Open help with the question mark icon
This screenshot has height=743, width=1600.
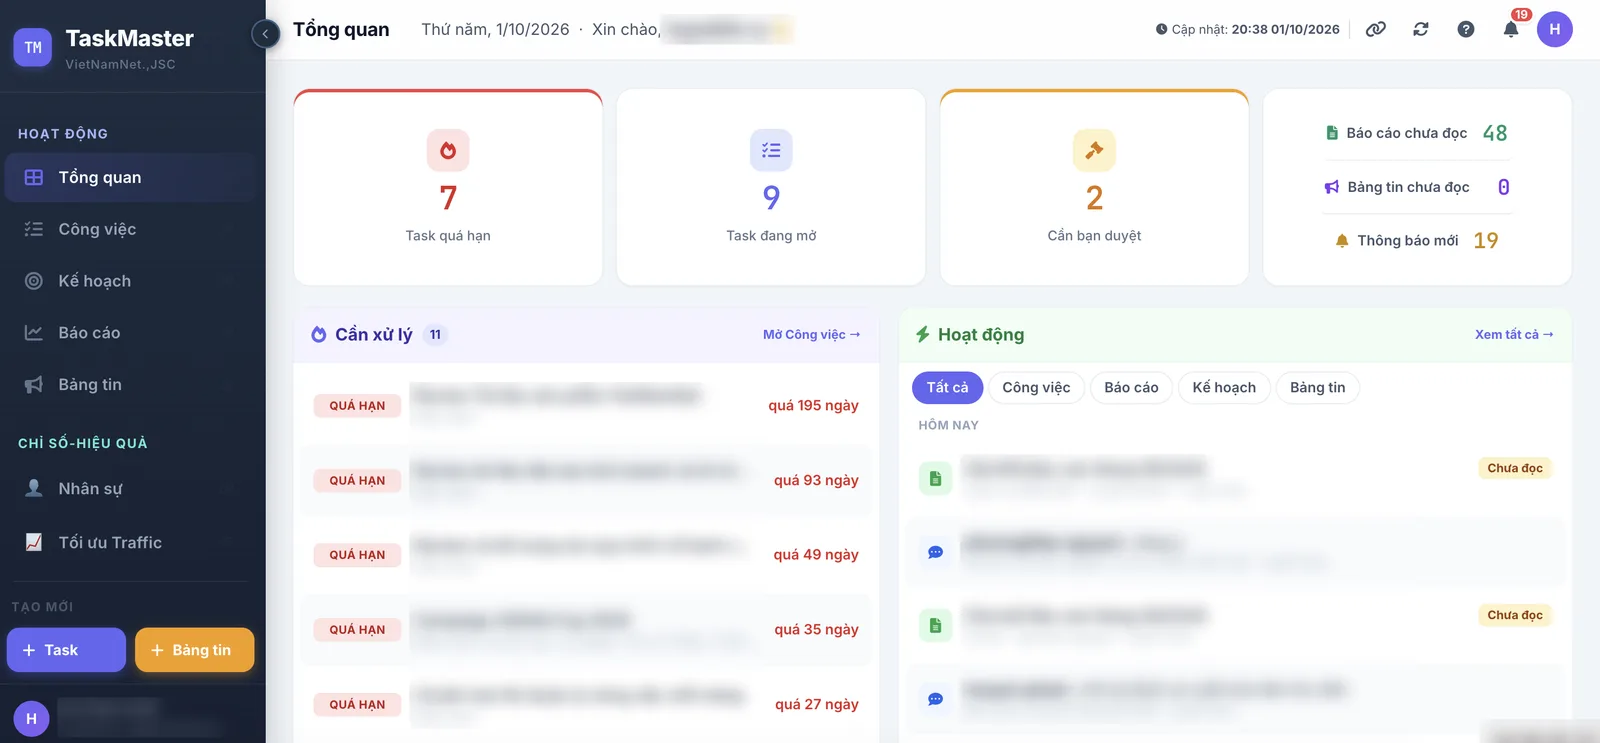1466,29
